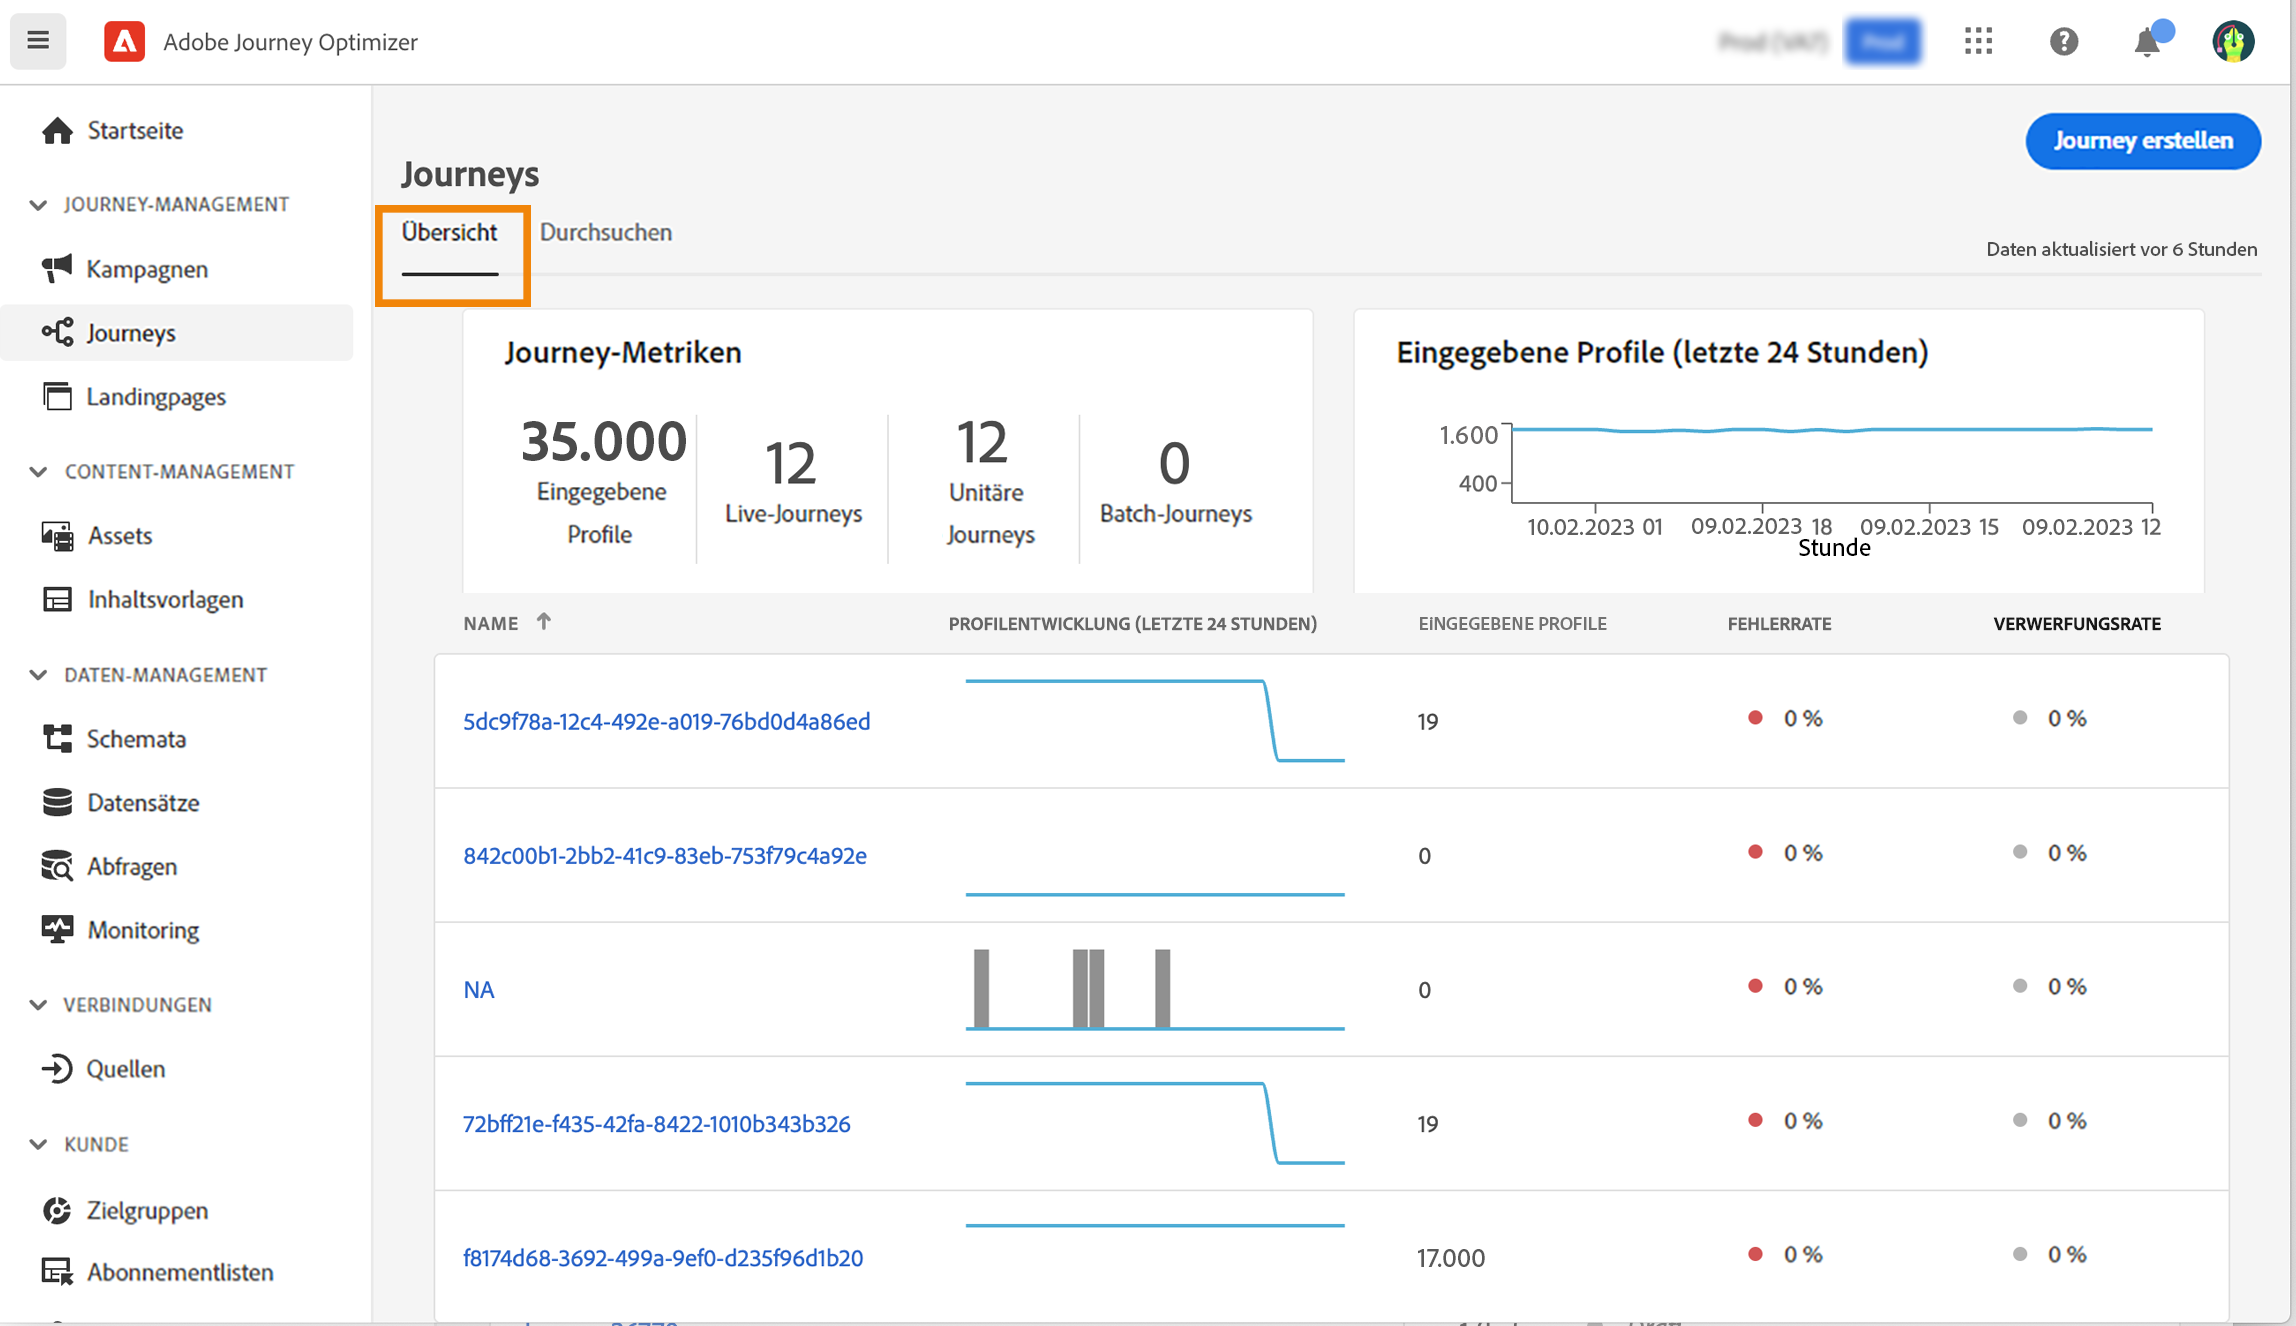Open Zielgruppen in the sidebar

point(146,1210)
